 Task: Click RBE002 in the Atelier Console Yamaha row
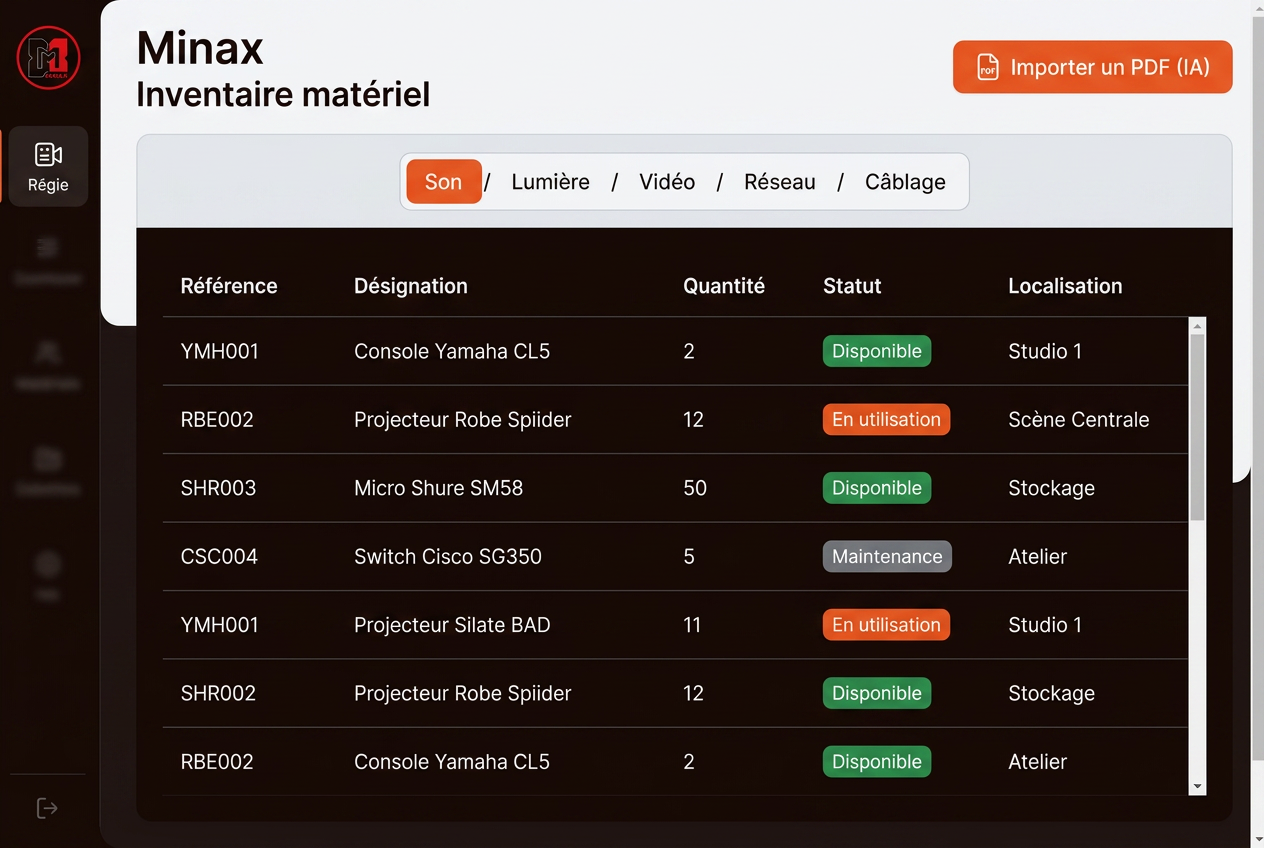[x=217, y=762]
